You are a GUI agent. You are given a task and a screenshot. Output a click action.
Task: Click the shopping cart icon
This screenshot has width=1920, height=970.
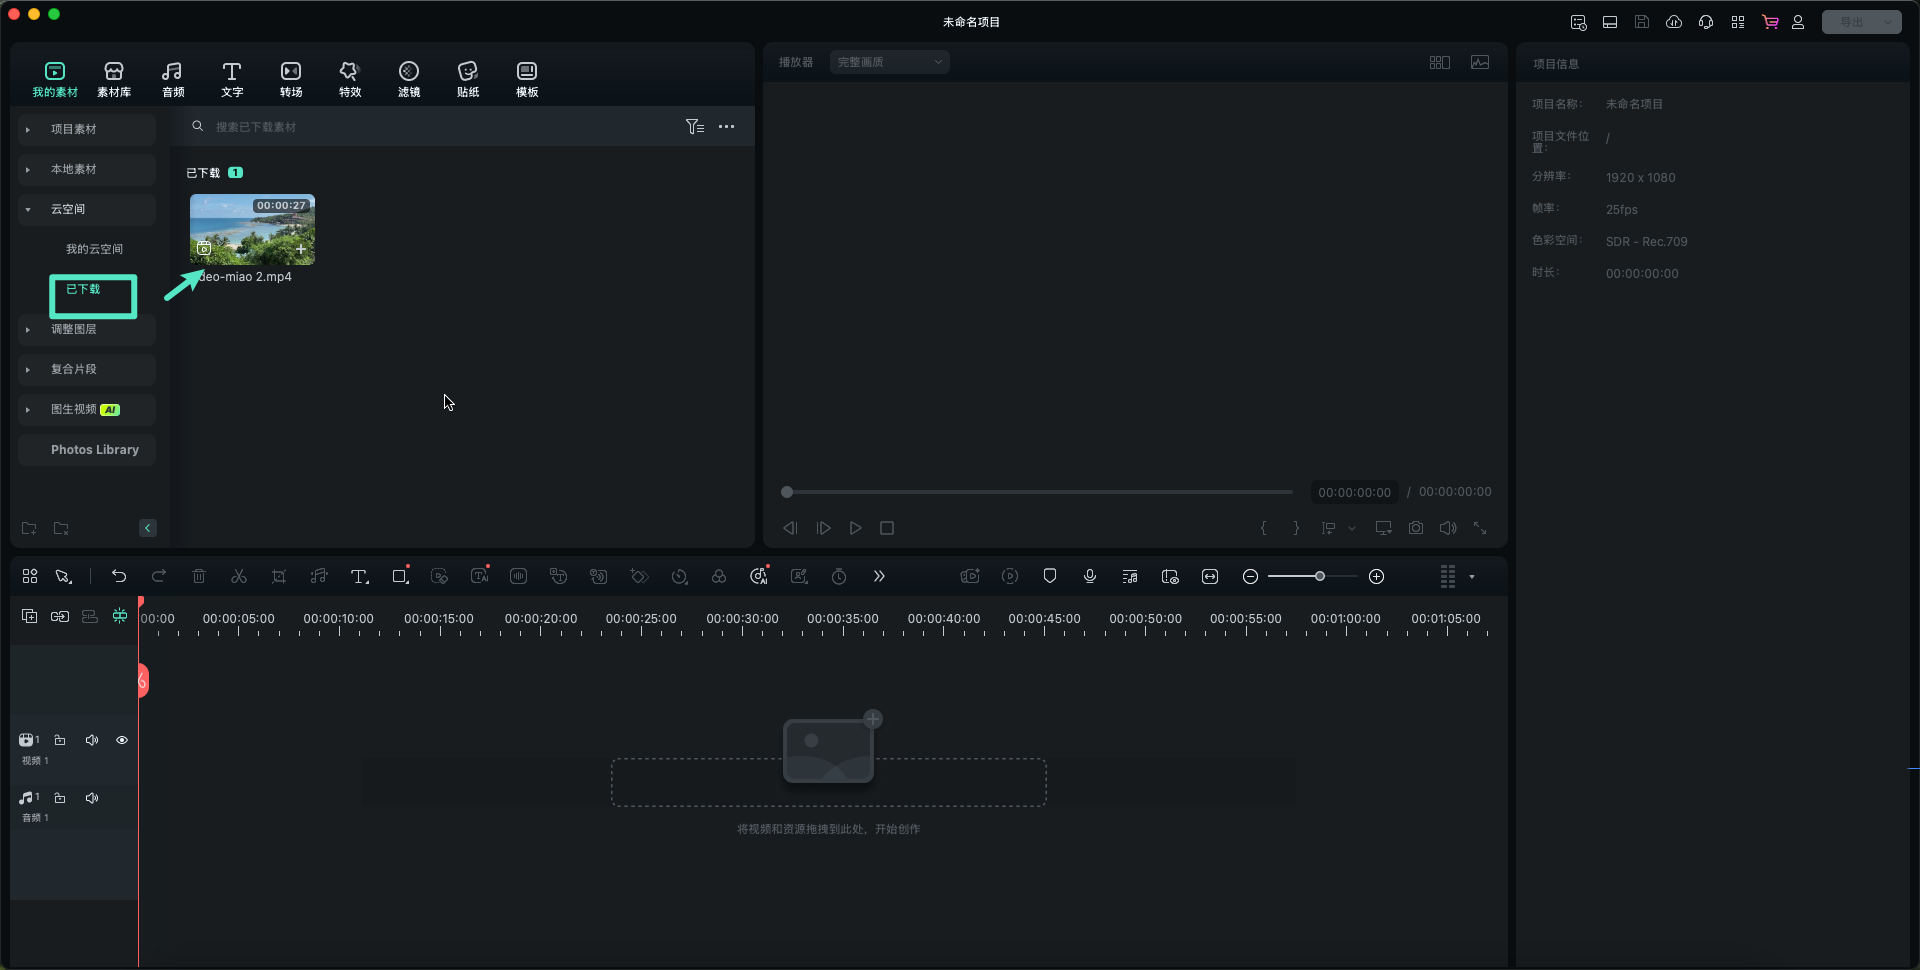[1770, 22]
